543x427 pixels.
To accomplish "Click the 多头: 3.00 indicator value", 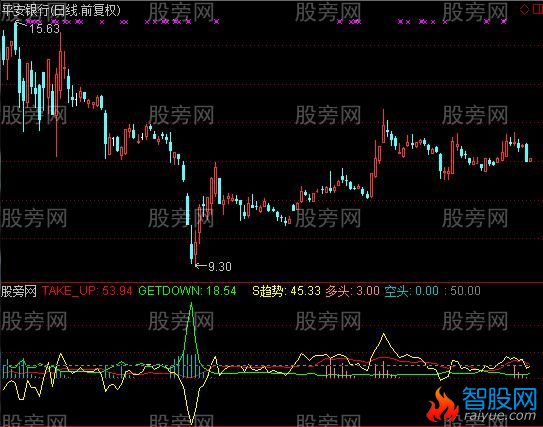I will point(353,291).
